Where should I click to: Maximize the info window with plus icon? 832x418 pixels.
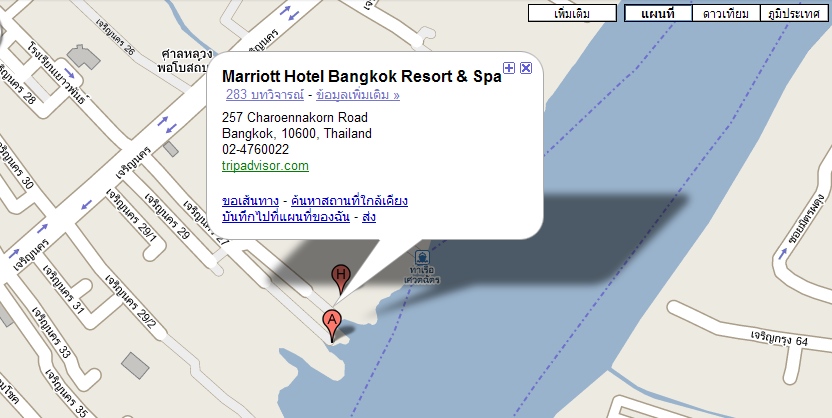tap(509, 67)
